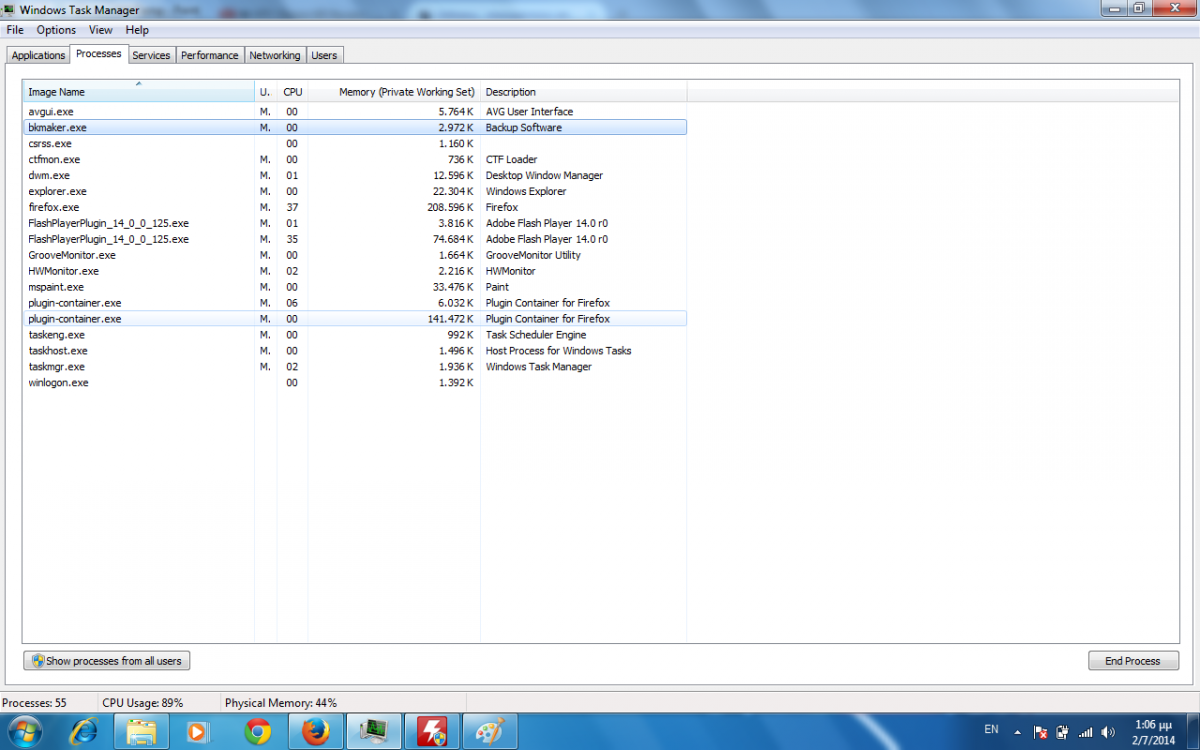1200x750 pixels.
Task: Select the mspaint.exe process
Action: coord(355,287)
